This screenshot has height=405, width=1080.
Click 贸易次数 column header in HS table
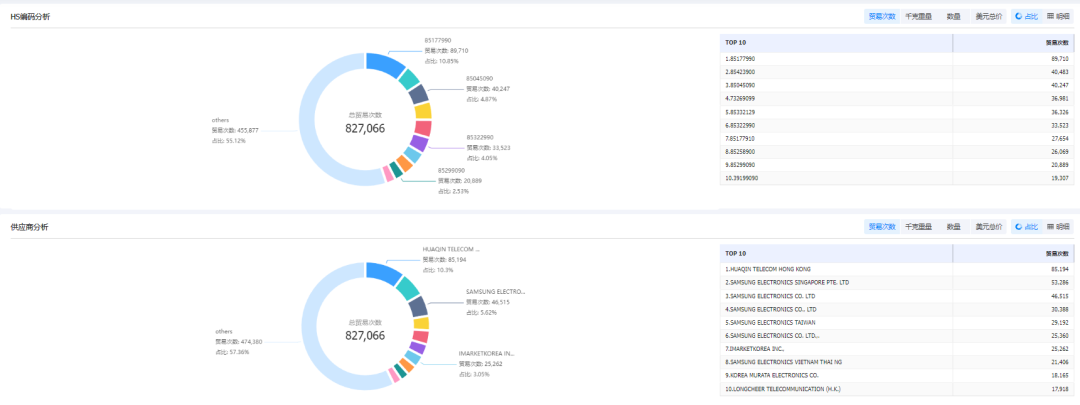[x=1057, y=42]
